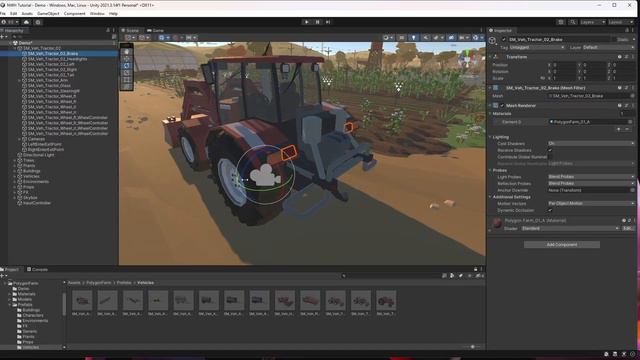Select the Transform tool in Scene overlay
The width and height of the screenshot is (640, 360).
click(x=127, y=87)
